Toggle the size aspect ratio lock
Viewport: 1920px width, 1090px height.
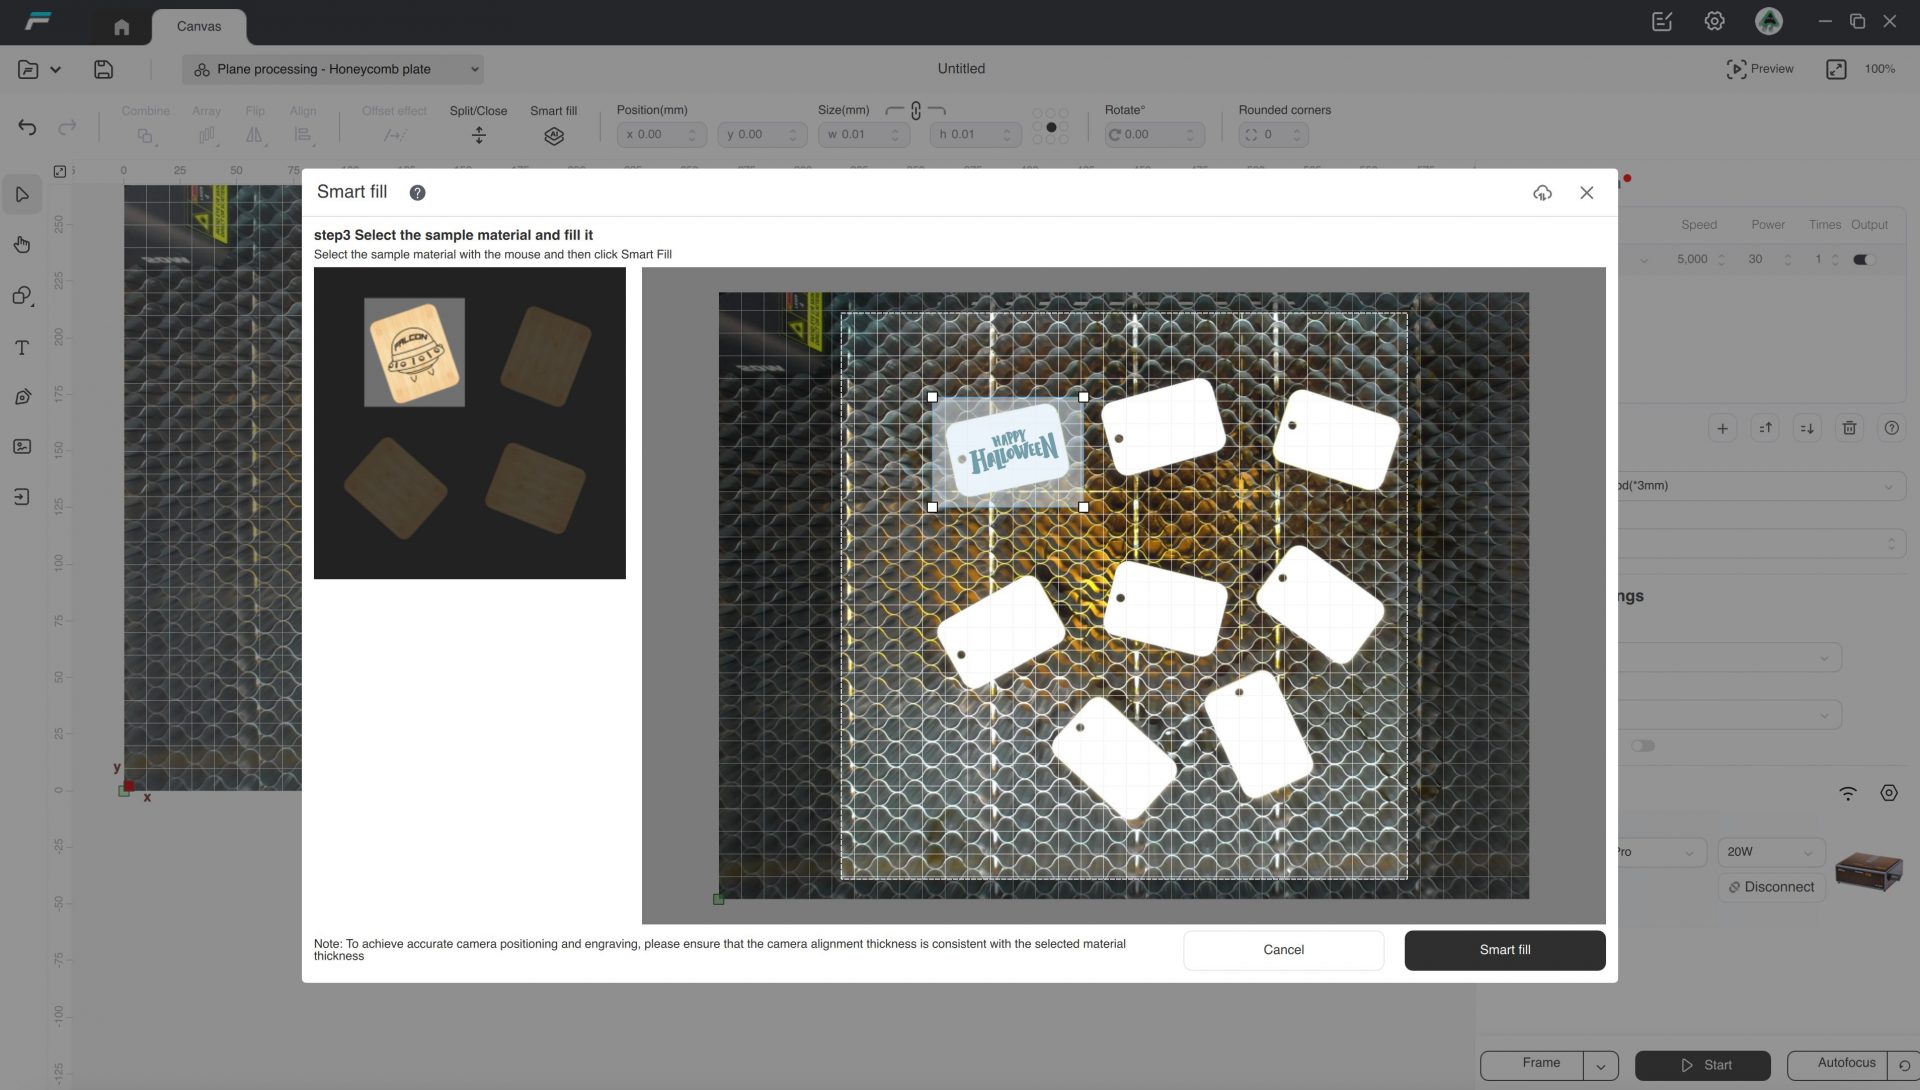click(x=915, y=111)
